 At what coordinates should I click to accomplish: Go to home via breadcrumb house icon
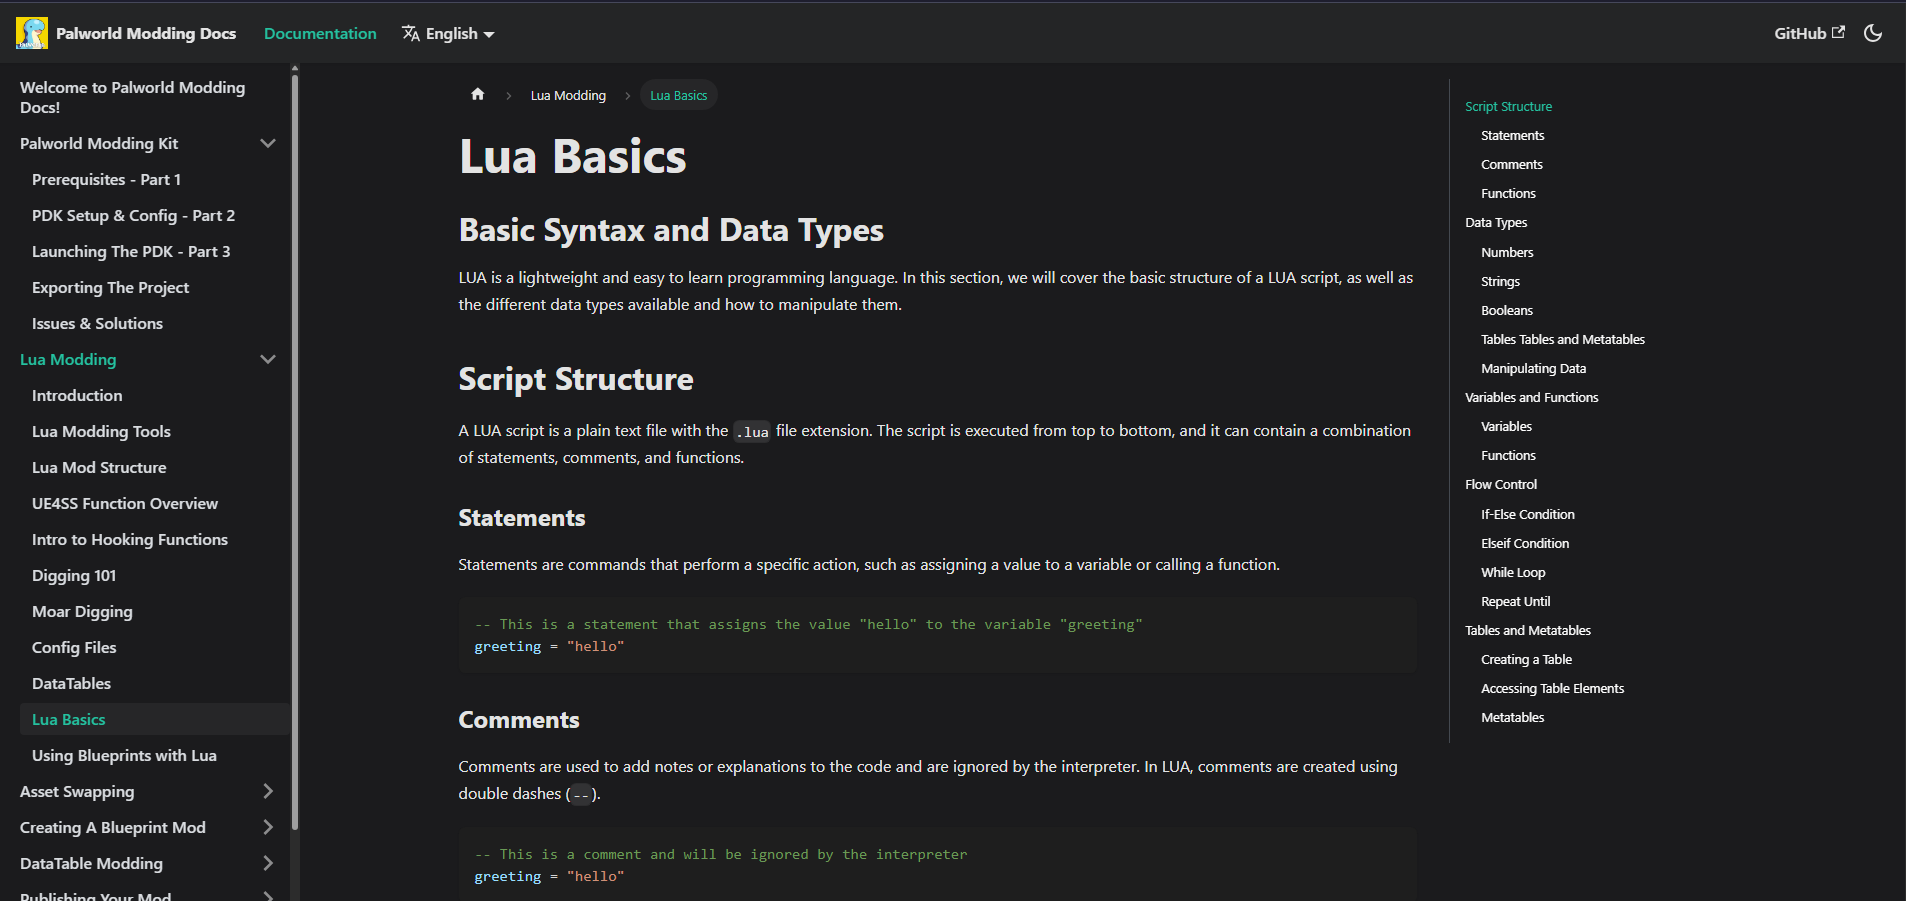coord(477,94)
